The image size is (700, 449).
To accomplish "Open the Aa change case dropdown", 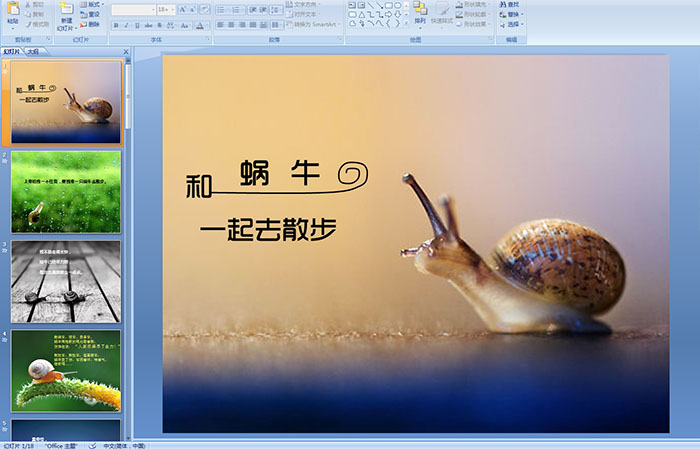I will [x=185, y=25].
